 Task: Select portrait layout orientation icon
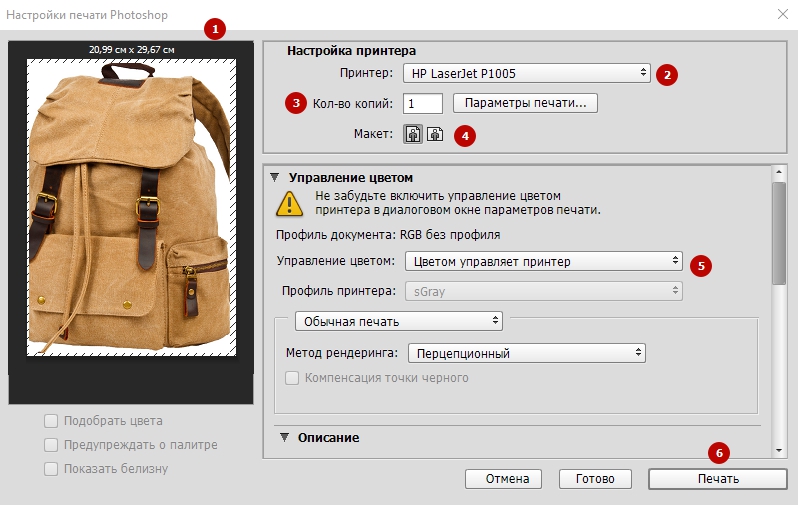[x=413, y=135]
